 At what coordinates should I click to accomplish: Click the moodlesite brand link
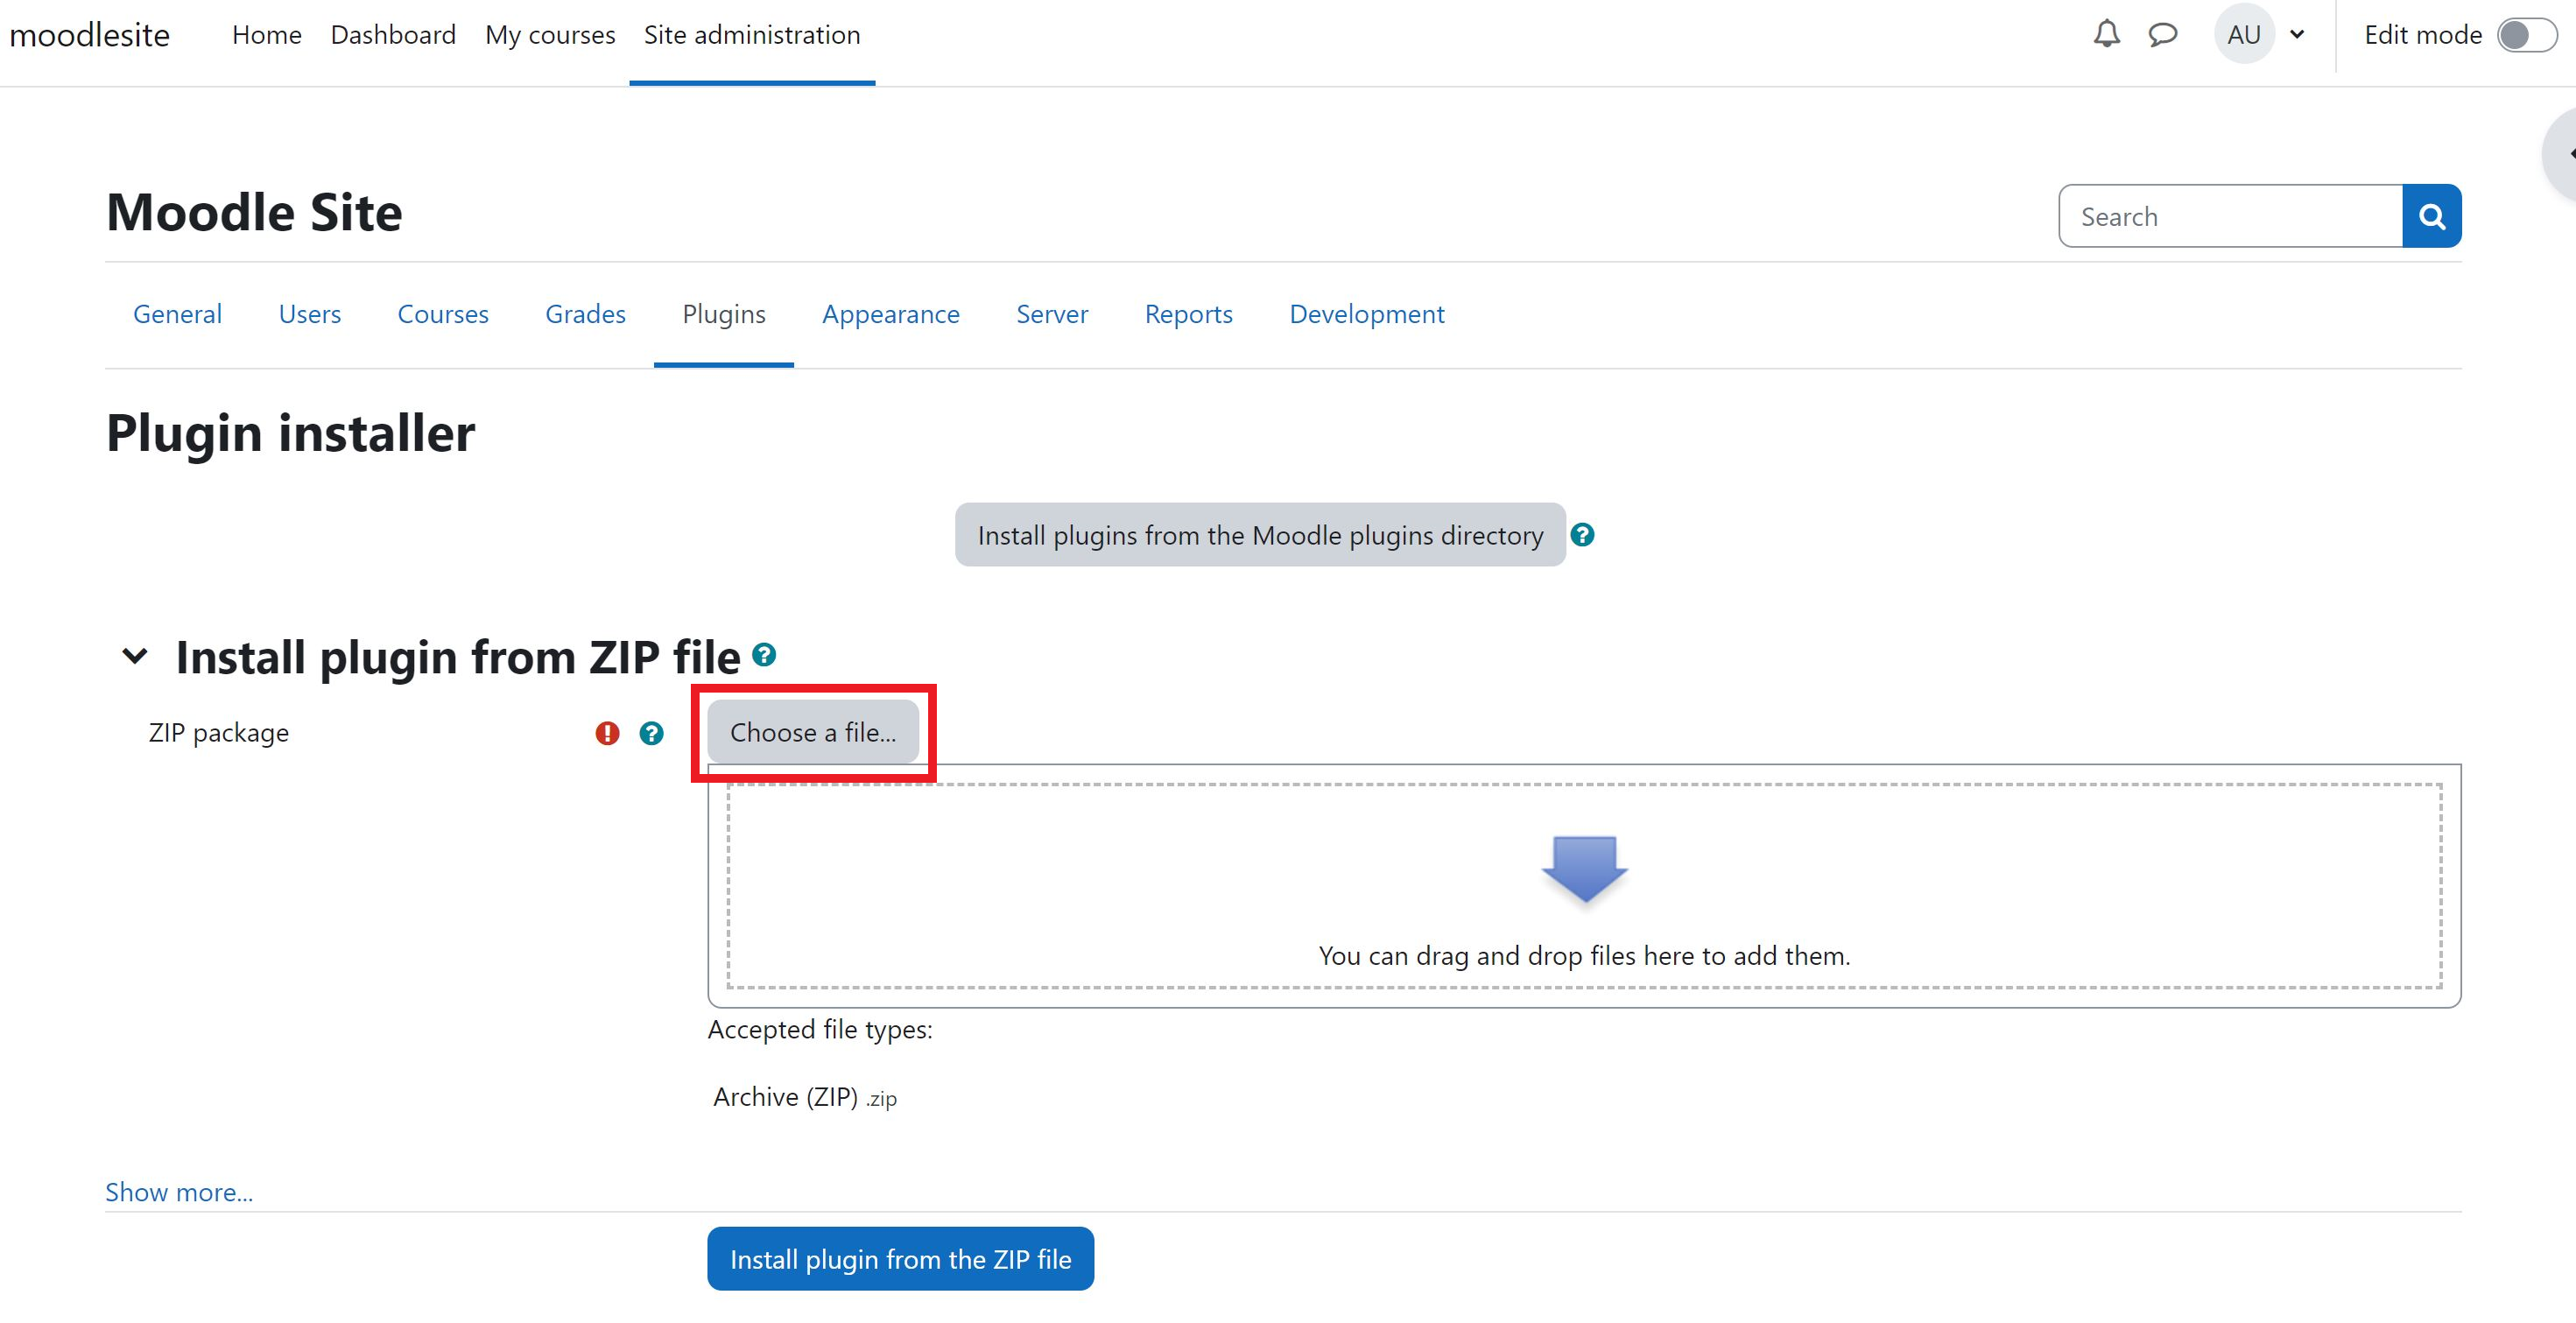(89, 35)
